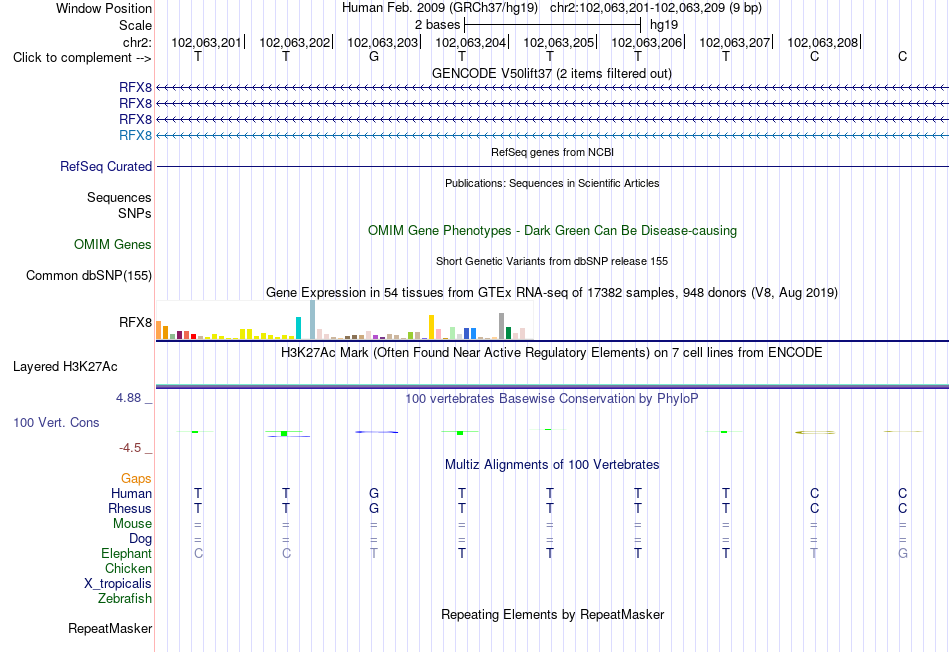Select the Rhesus species label
Screen dimensions: 950x652
point(130,508)
